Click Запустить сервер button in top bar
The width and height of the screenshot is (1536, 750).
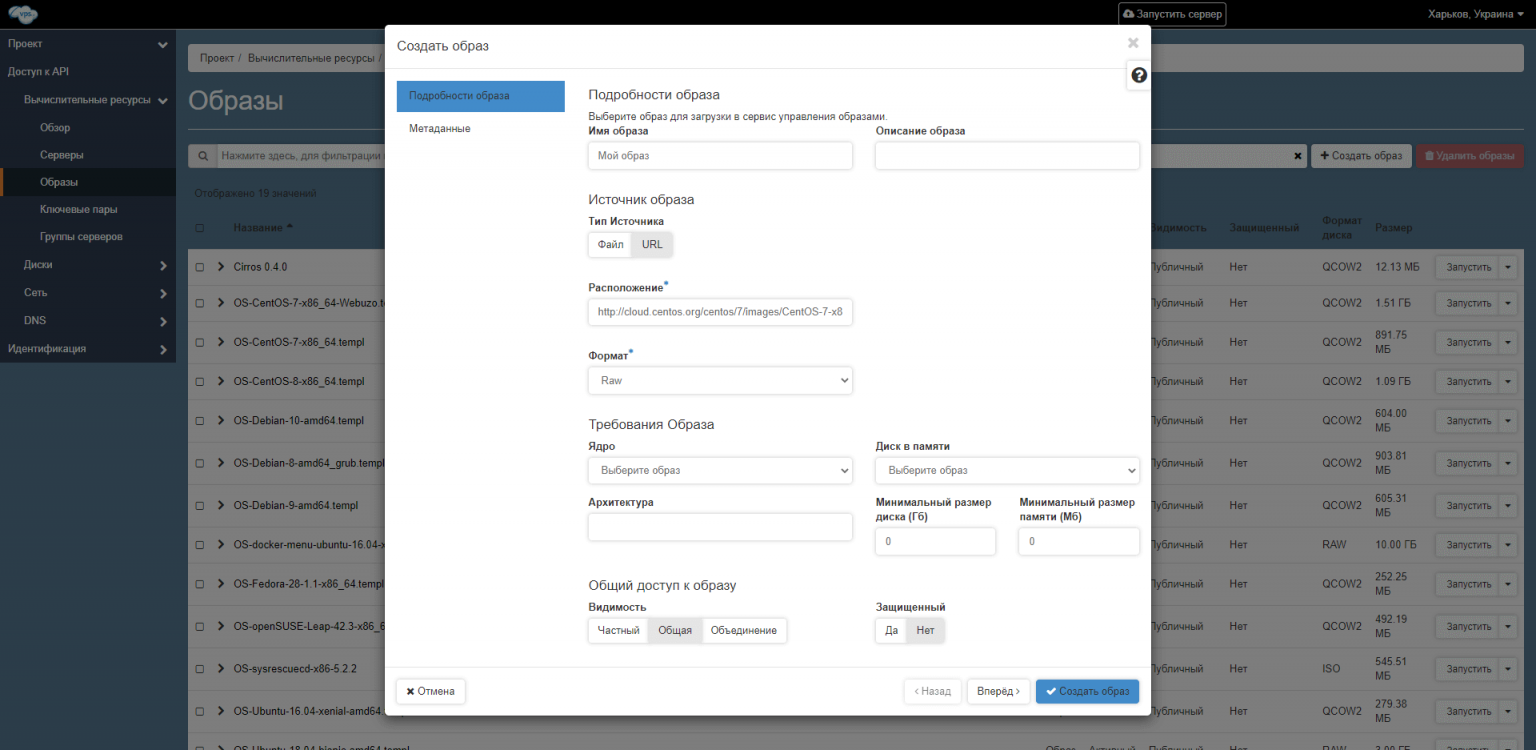1172,14
